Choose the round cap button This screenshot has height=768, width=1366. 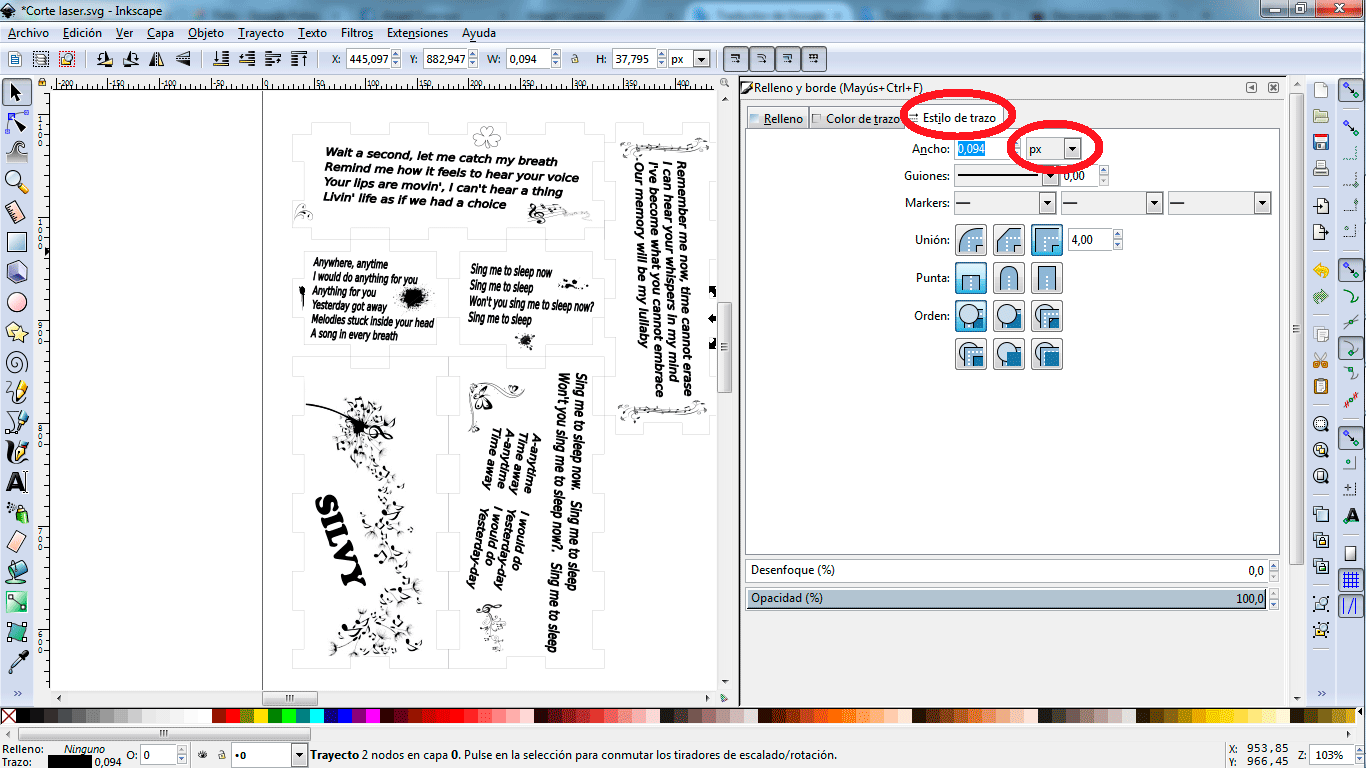coord(1009,278)
